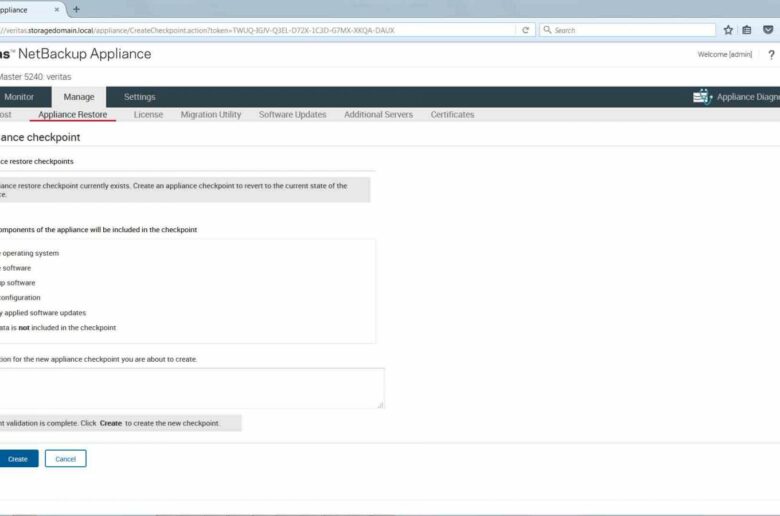
Task: Go to the Settings tab
Action: pyautogui.click(x=139, y=97)
